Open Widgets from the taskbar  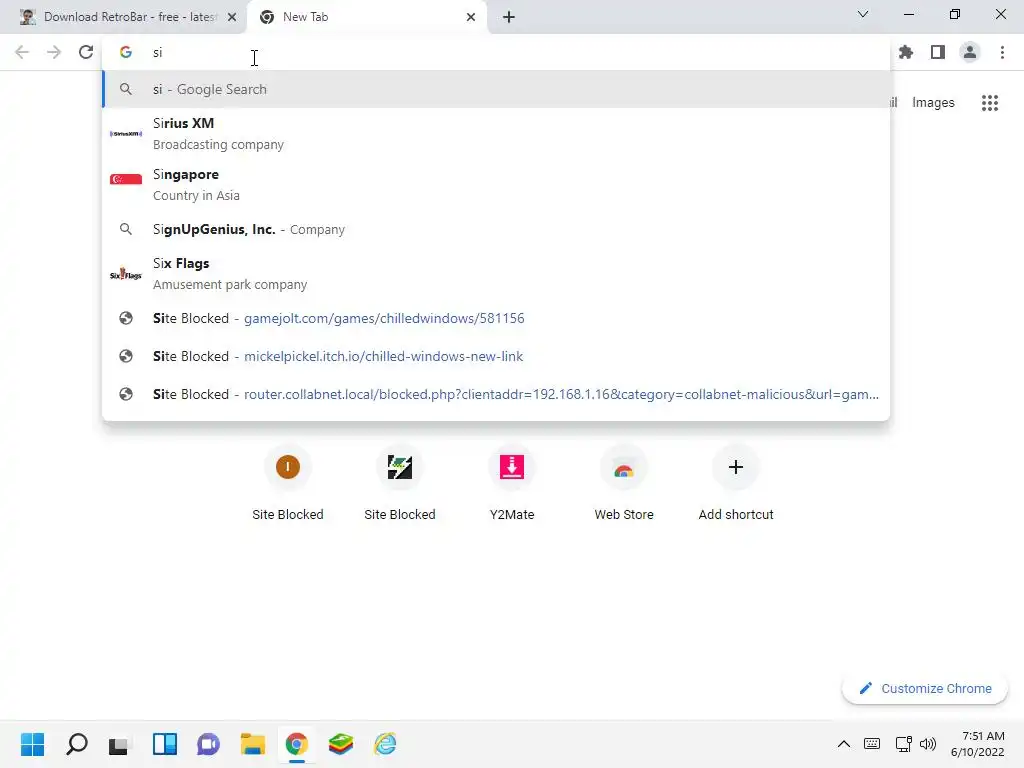tap(165, 744)
